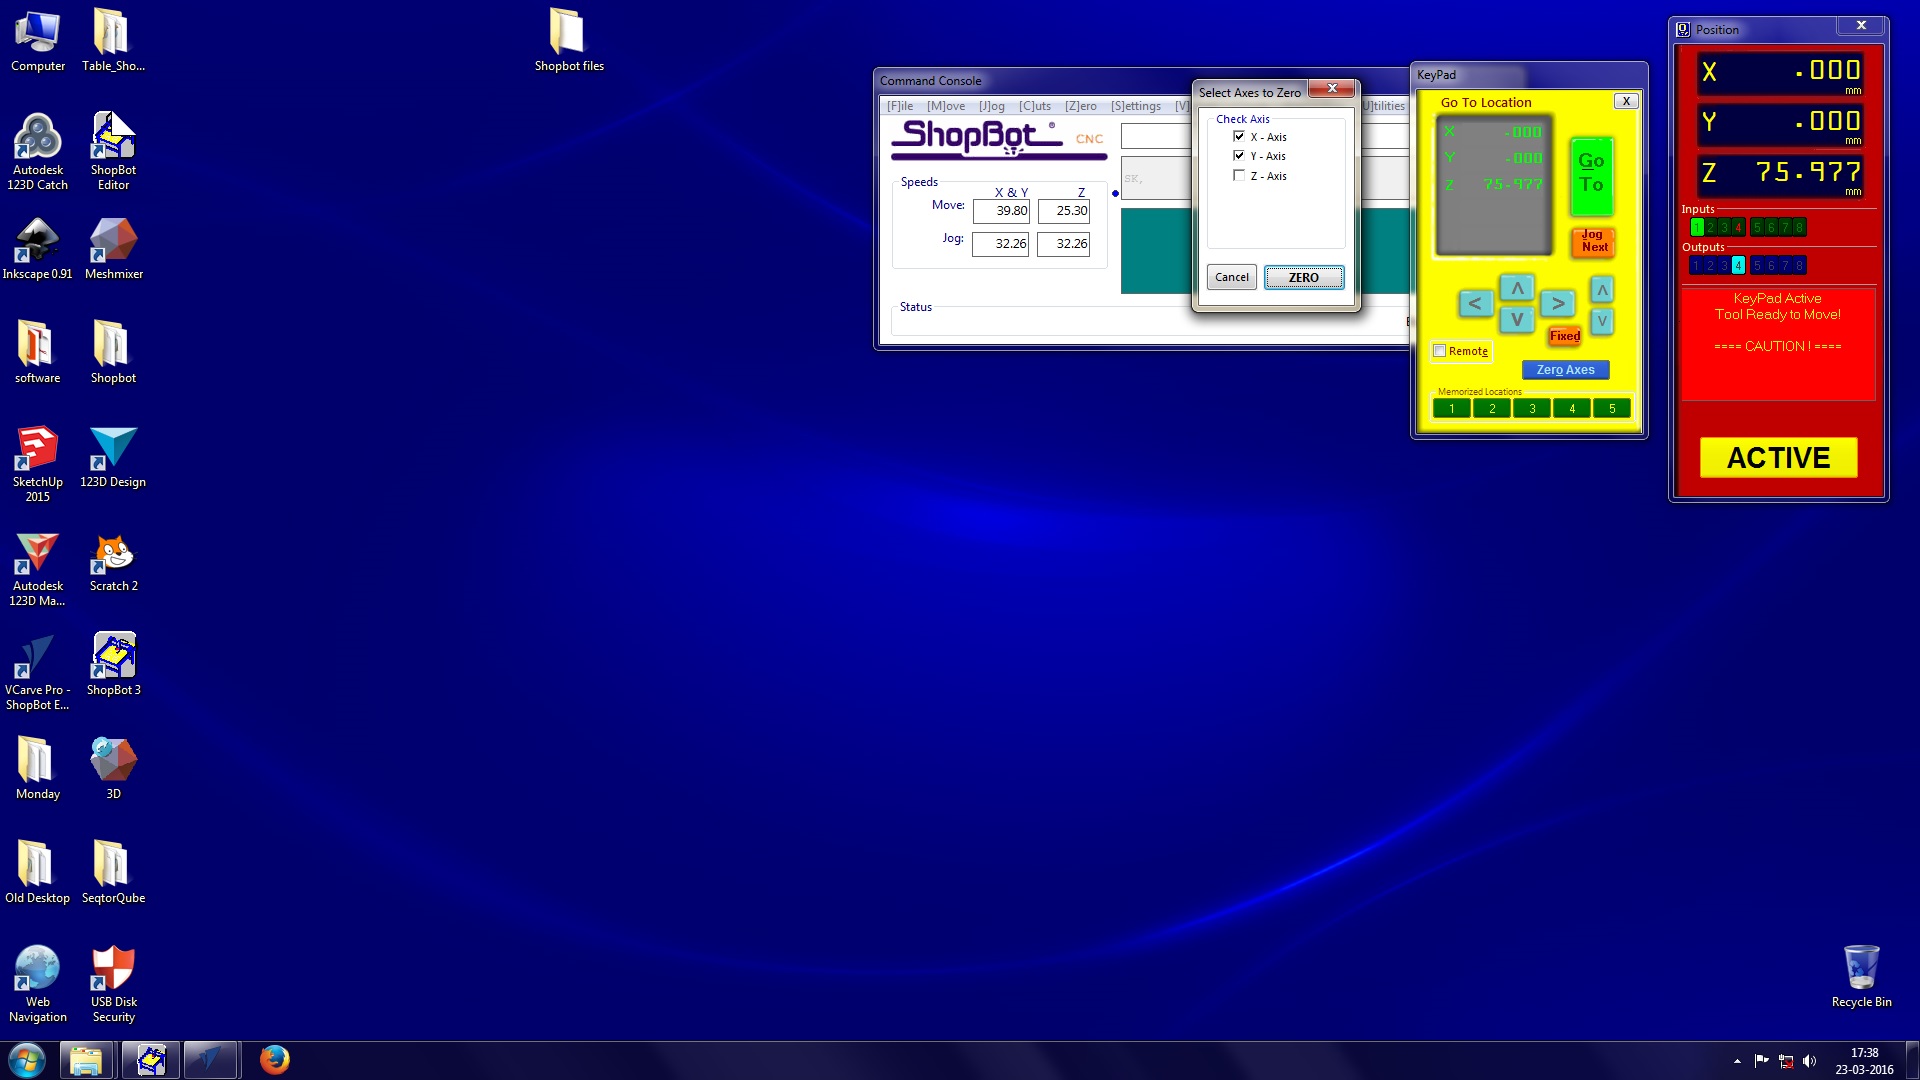
Task: Toggle output 4 in Position window
Action: coord(1738,266)
